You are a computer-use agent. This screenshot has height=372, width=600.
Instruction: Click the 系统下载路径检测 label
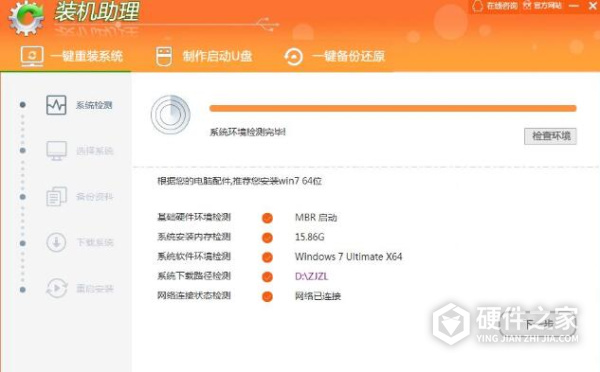[x=194, y=276]
